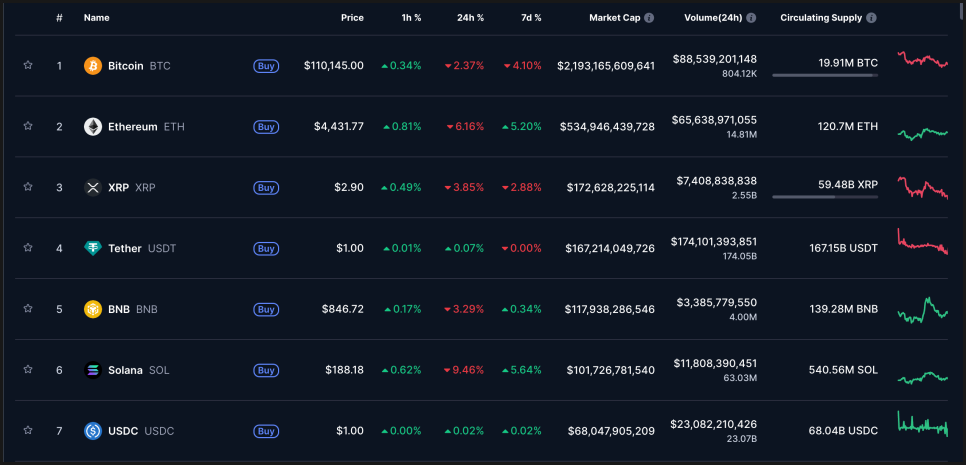Star Ethereum for the watchlist
966x465 pixels.
(x=28, y=126)
